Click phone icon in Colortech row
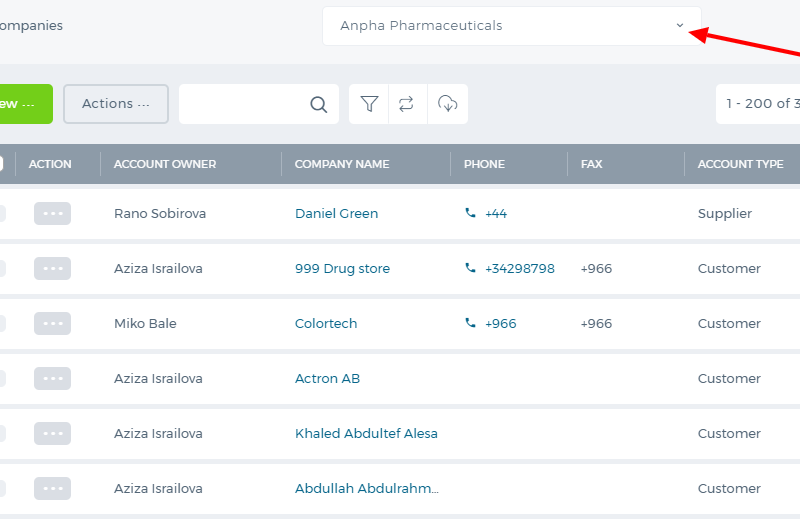The image size is (800, 528). [470, 323]
